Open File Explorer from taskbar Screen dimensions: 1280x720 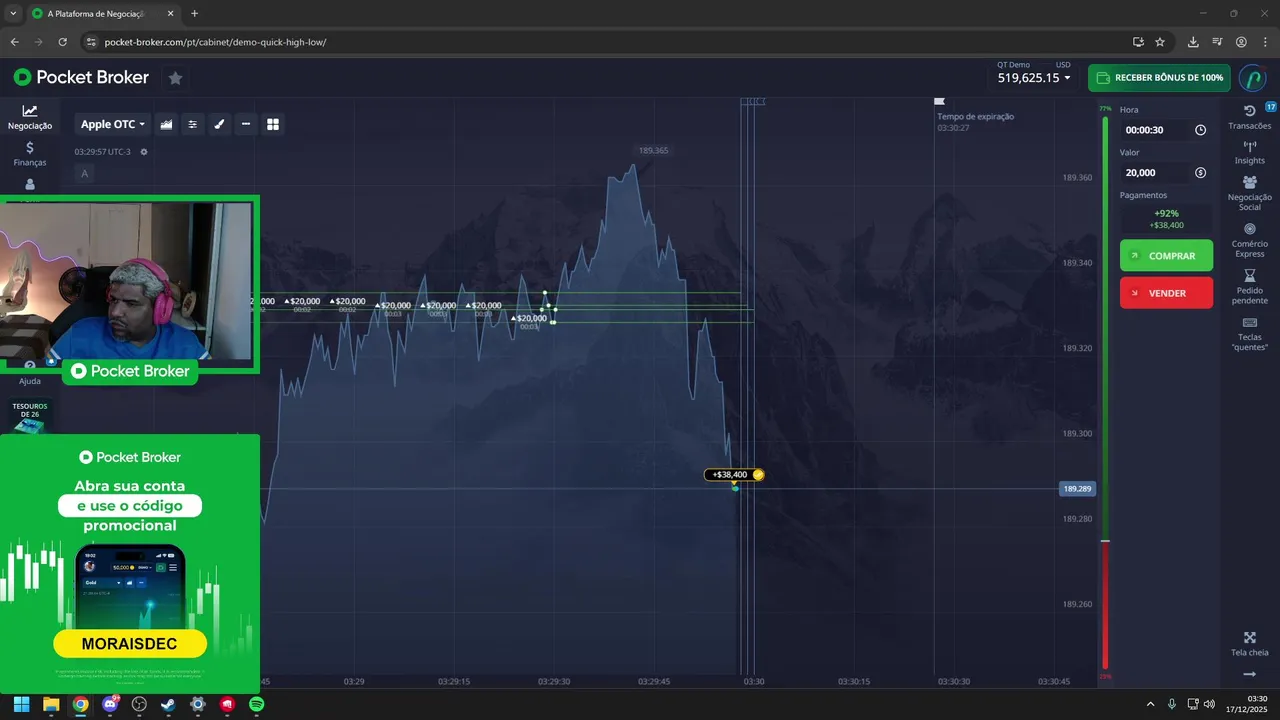pyautogui.click(x=51, y=704)
